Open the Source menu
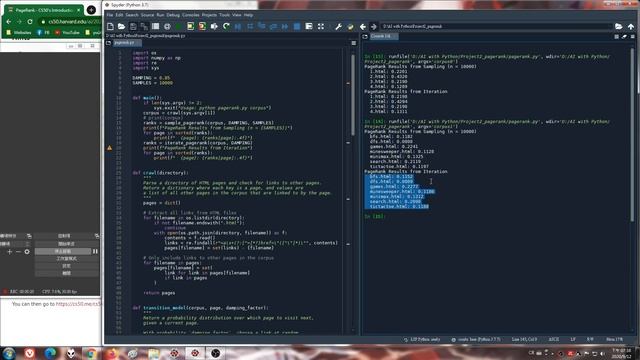The height and width of the screenshot is (360, 640). [x=147, y=15]
